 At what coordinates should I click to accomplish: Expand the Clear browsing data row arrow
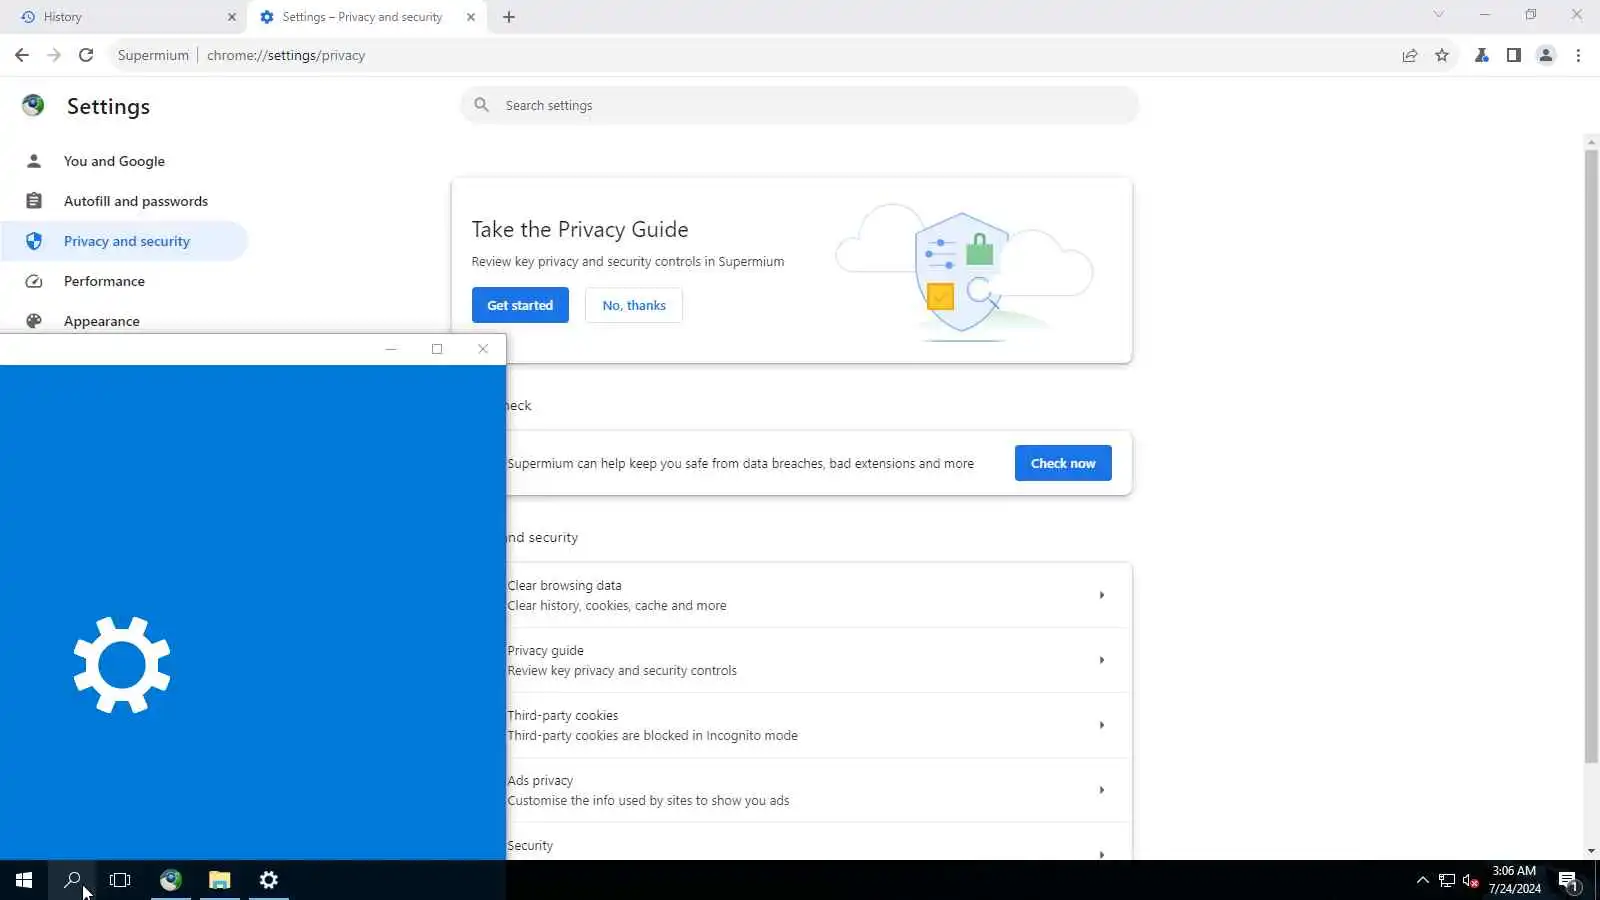1102,595
